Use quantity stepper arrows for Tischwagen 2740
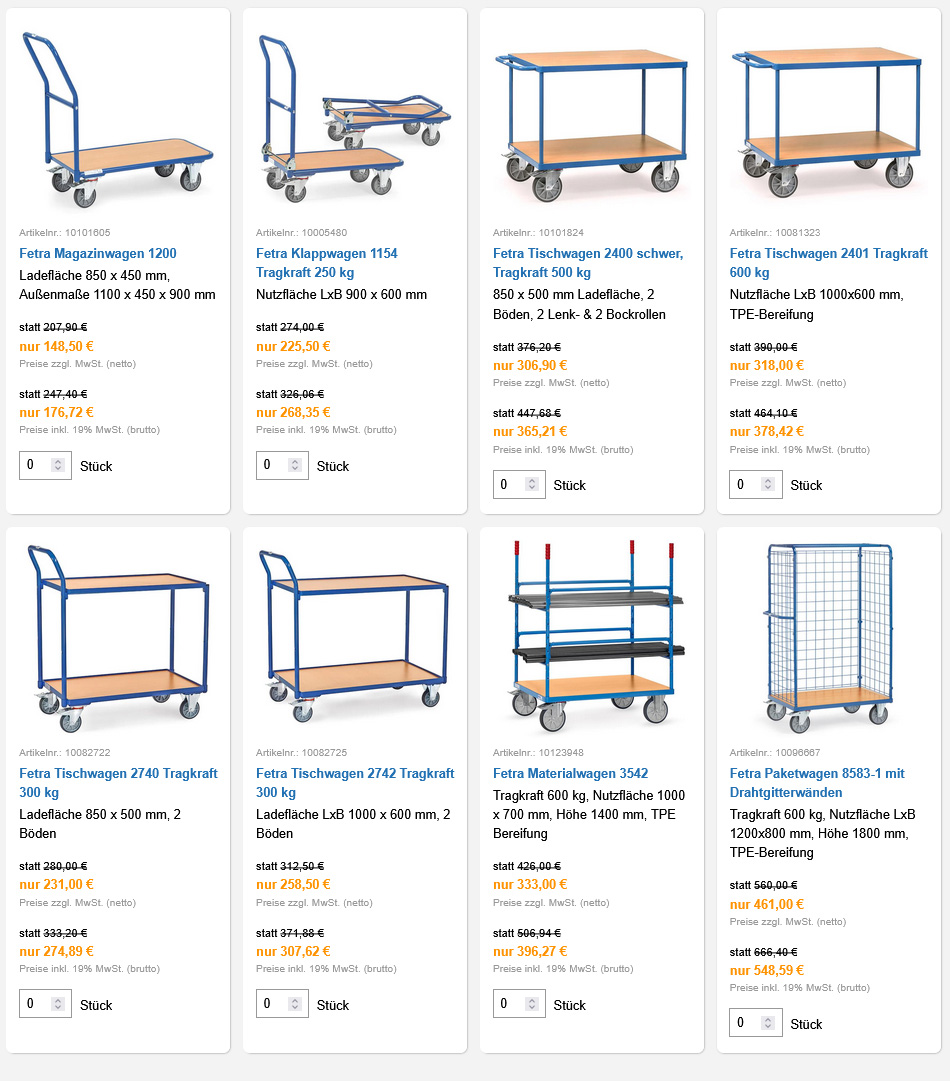The image size is (950, 1081). pyautogui.click(x=58, y=1004)
